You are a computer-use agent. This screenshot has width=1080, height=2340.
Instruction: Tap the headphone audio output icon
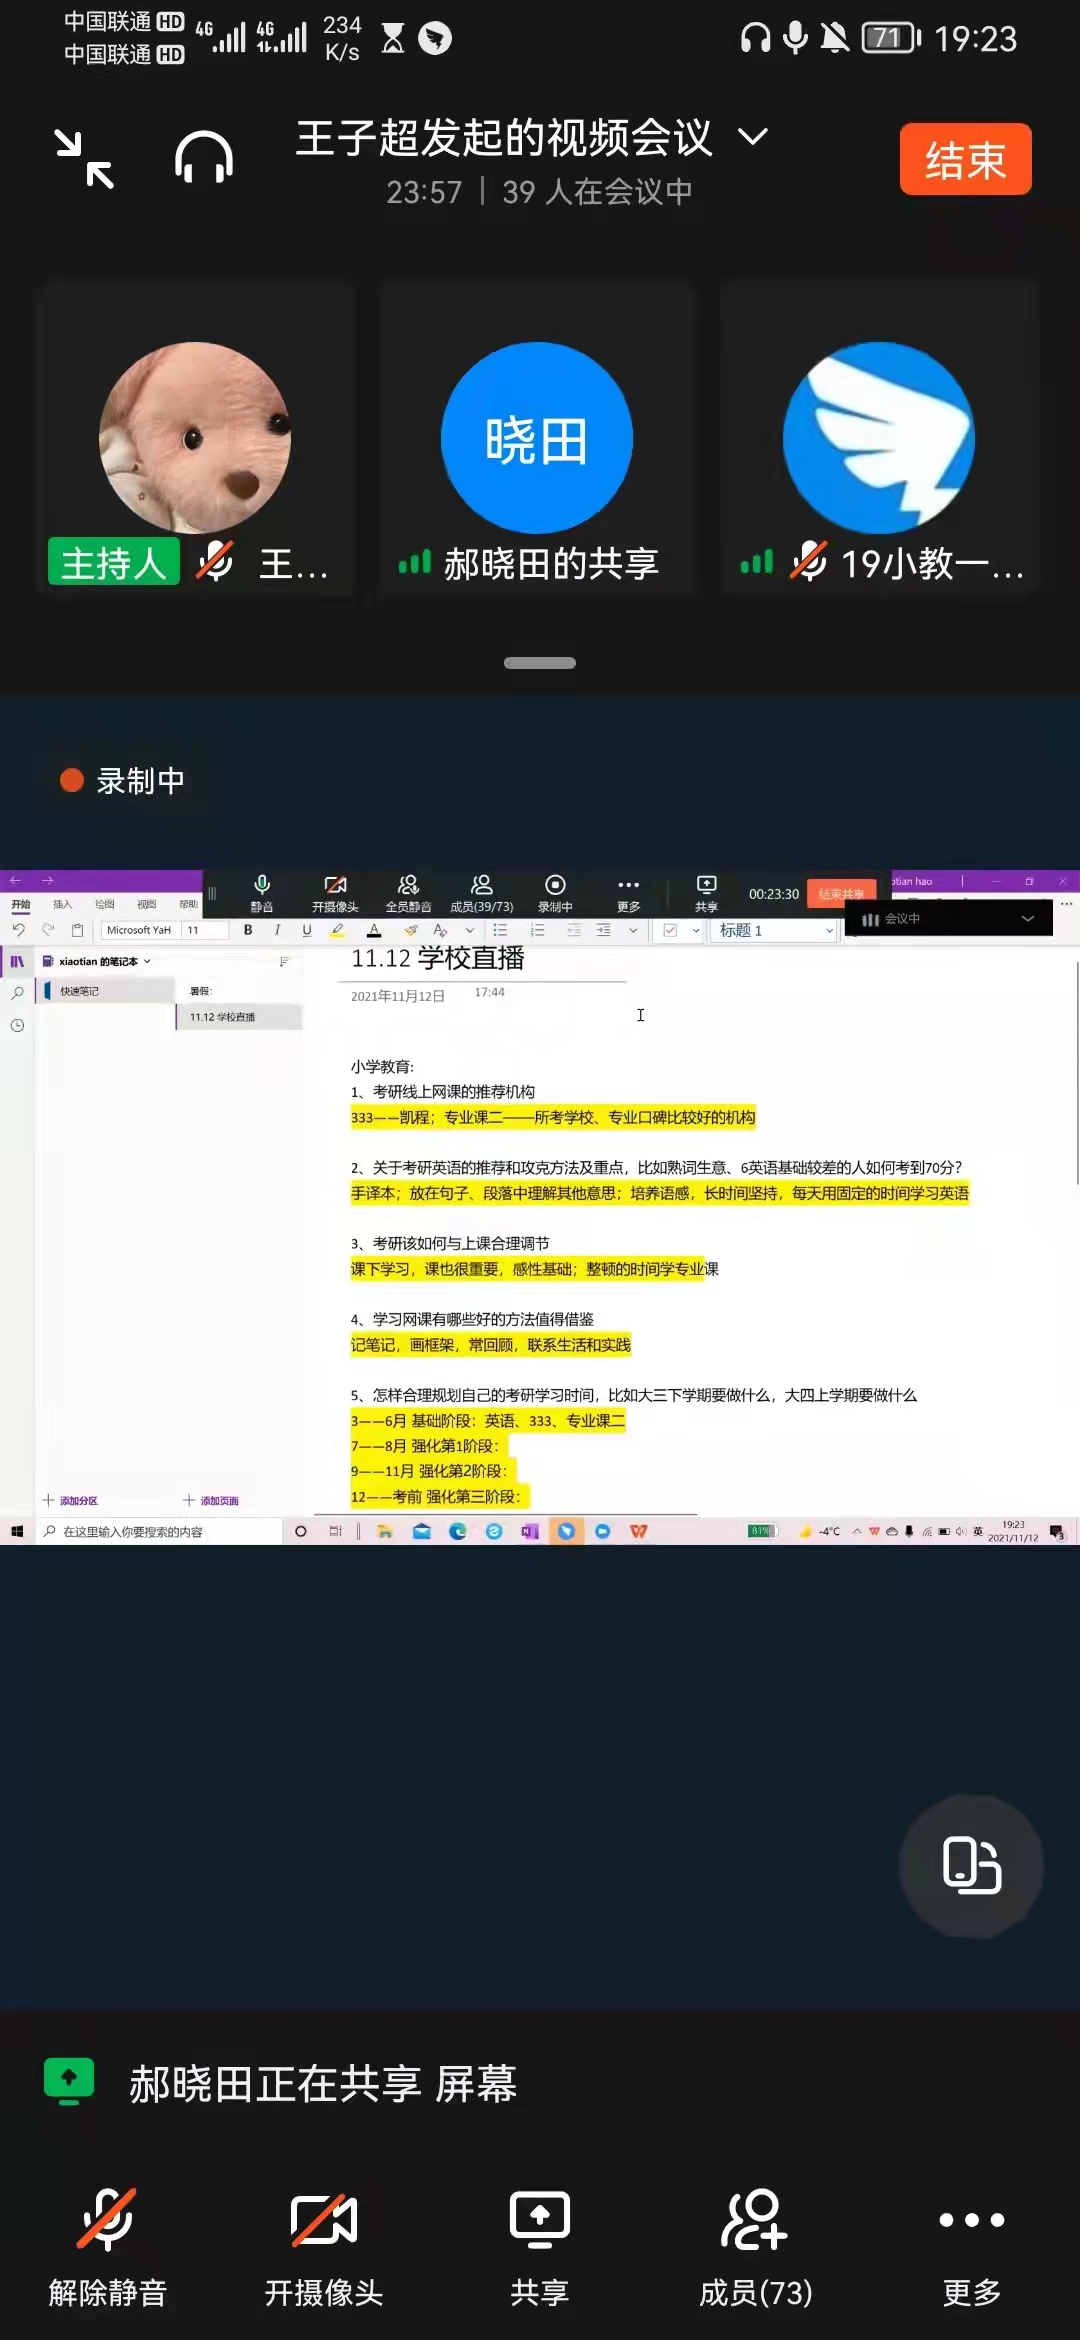204,159
